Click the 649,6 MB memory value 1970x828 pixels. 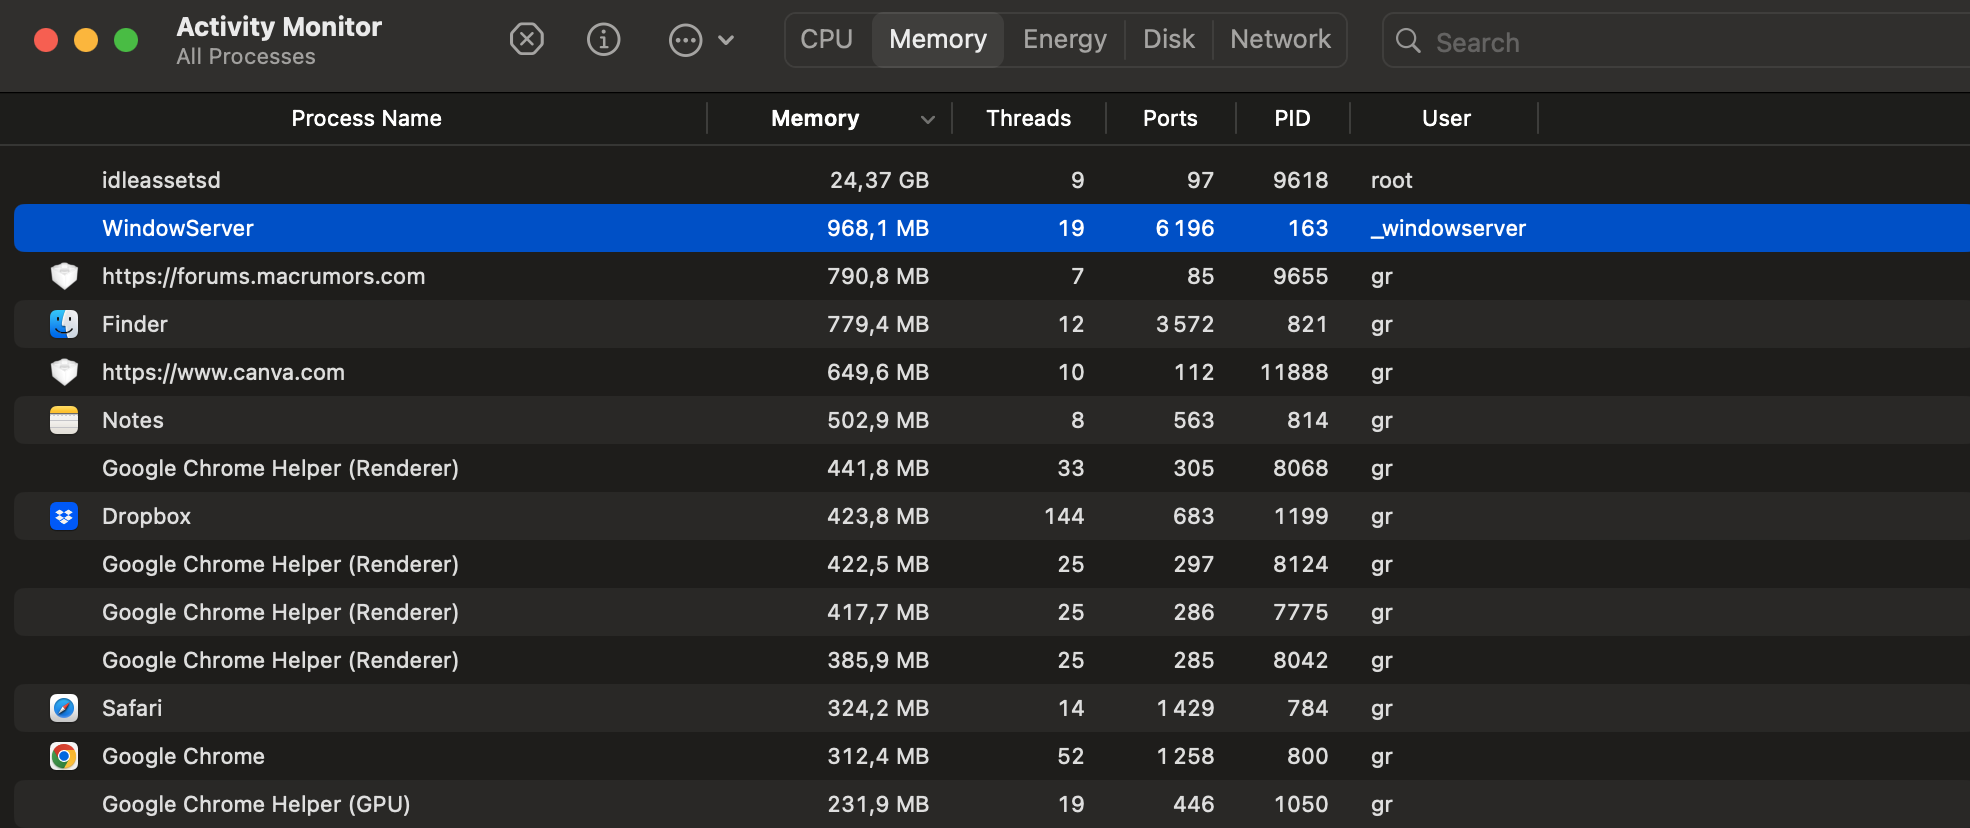[878, 372]
